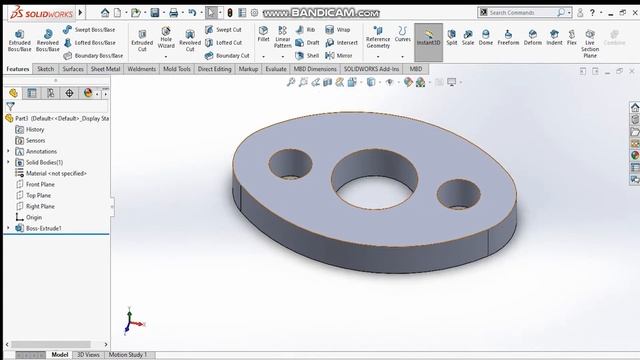Switch to the Sheet Metal tab
The height and width of the screenshot is (360, 640).
(x=105, y=69)
